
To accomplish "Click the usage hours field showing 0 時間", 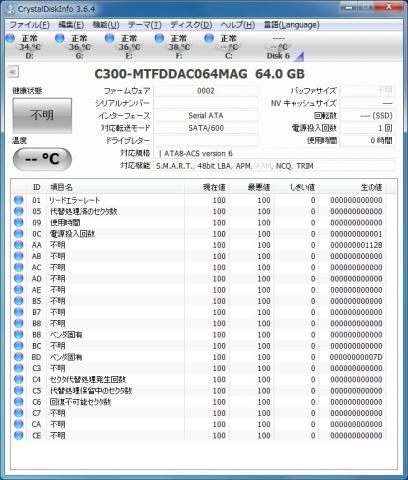I will click(367, 140).
